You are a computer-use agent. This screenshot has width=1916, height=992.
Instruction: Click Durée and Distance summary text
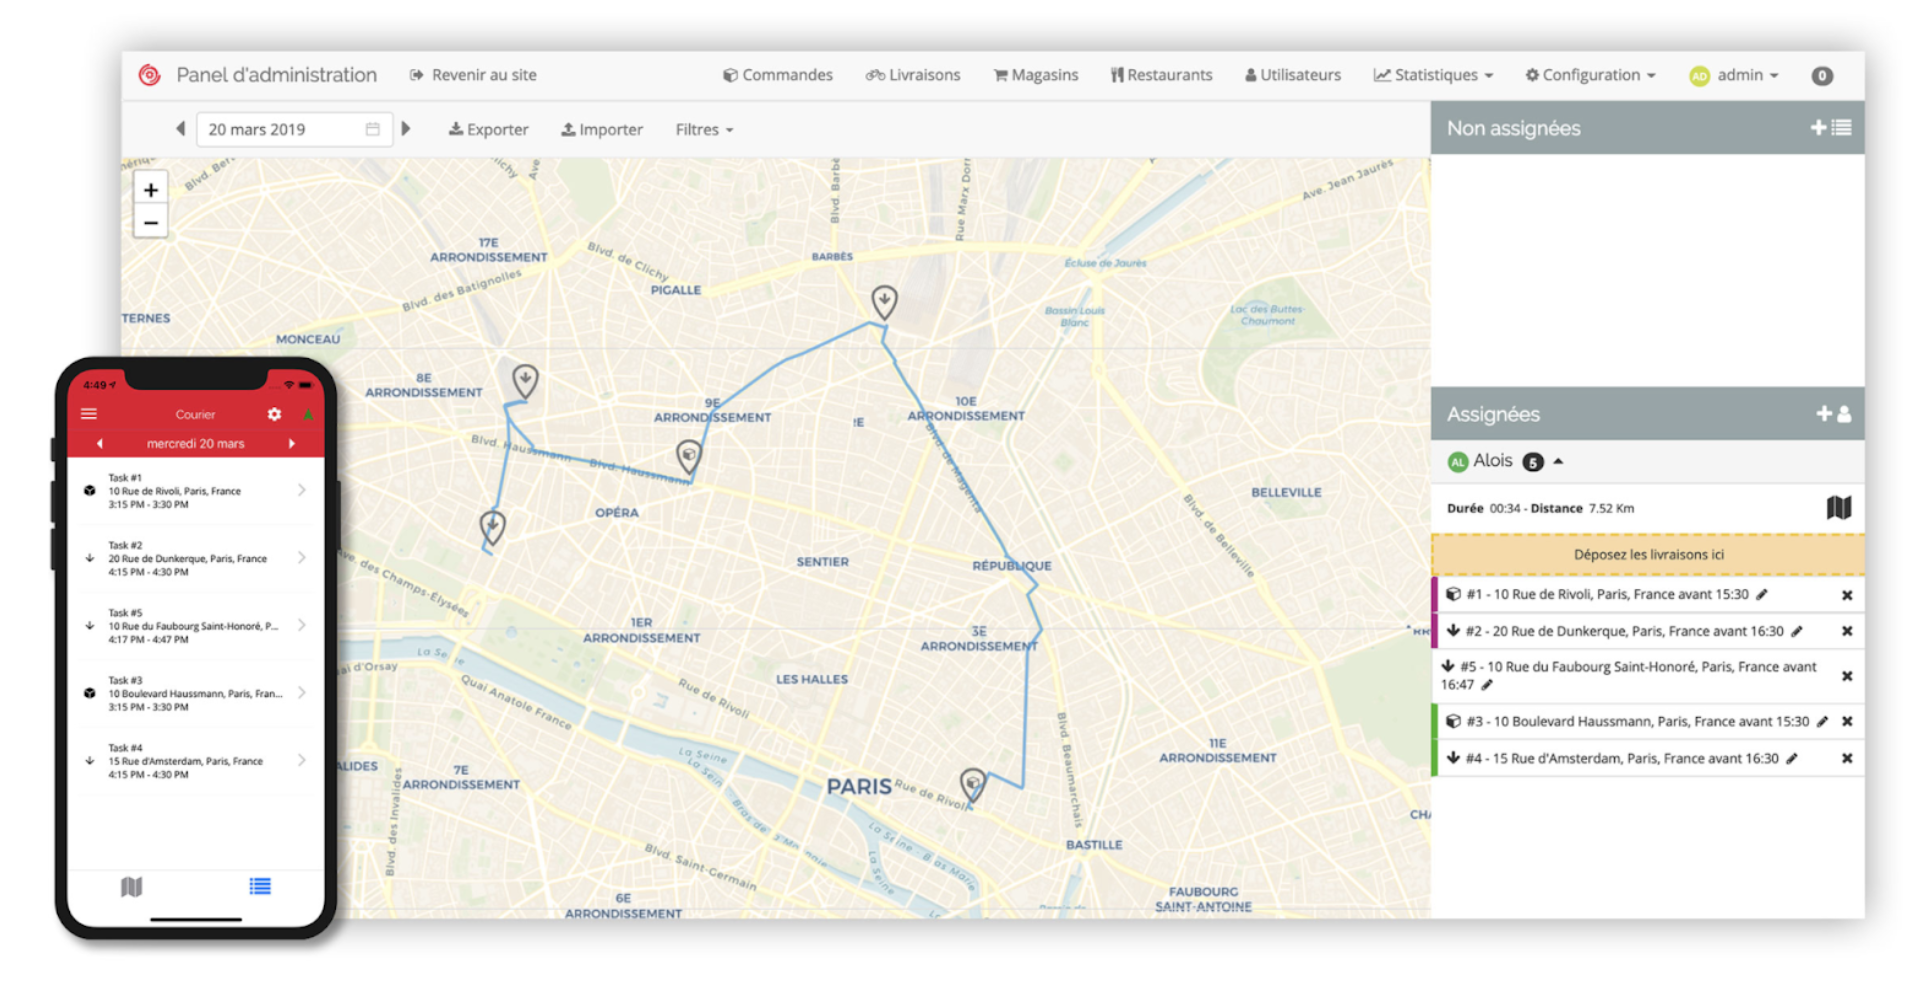click(x=1540, y=508)
